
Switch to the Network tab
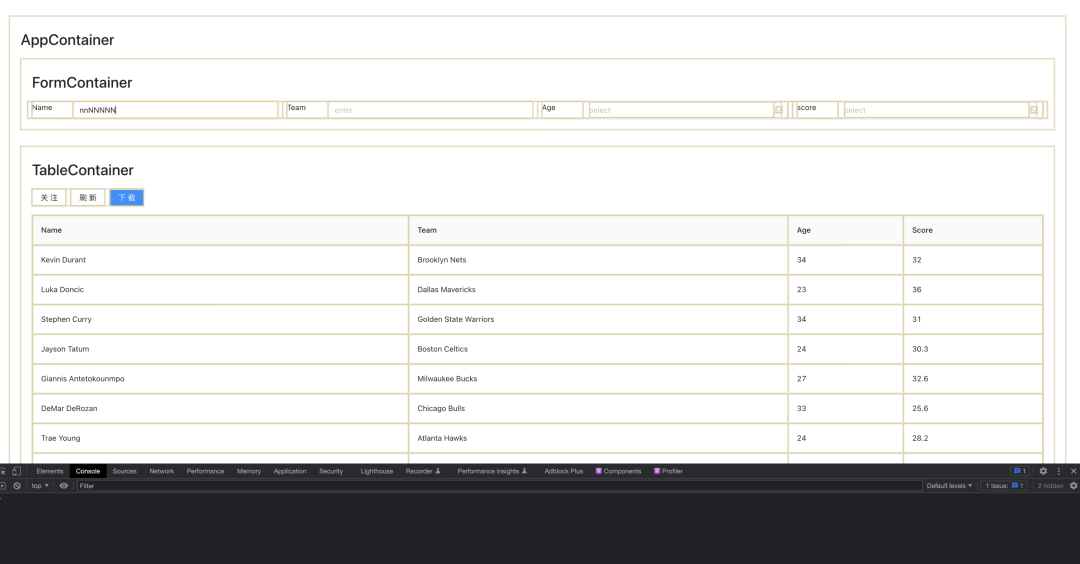(162, 471)
